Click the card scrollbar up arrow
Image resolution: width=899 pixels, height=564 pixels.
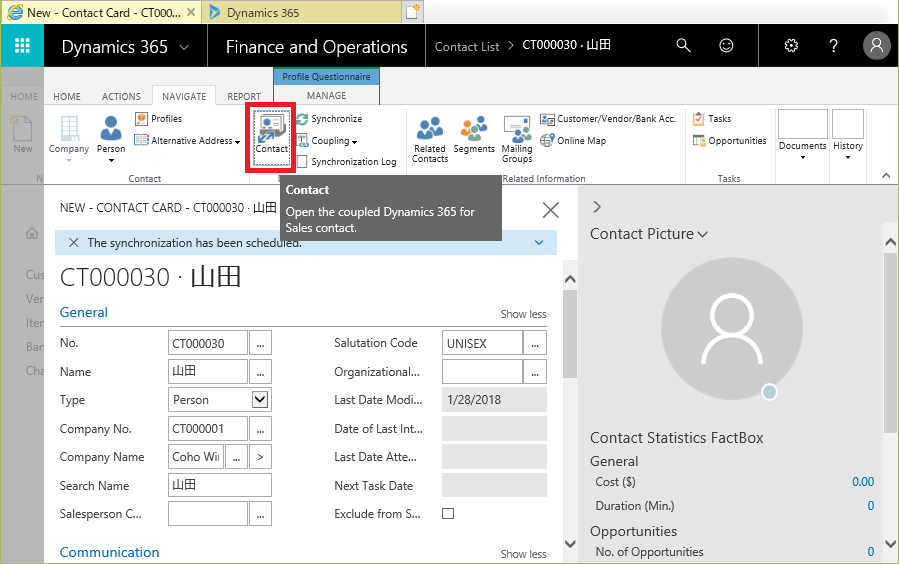click(x=570, y=279)
